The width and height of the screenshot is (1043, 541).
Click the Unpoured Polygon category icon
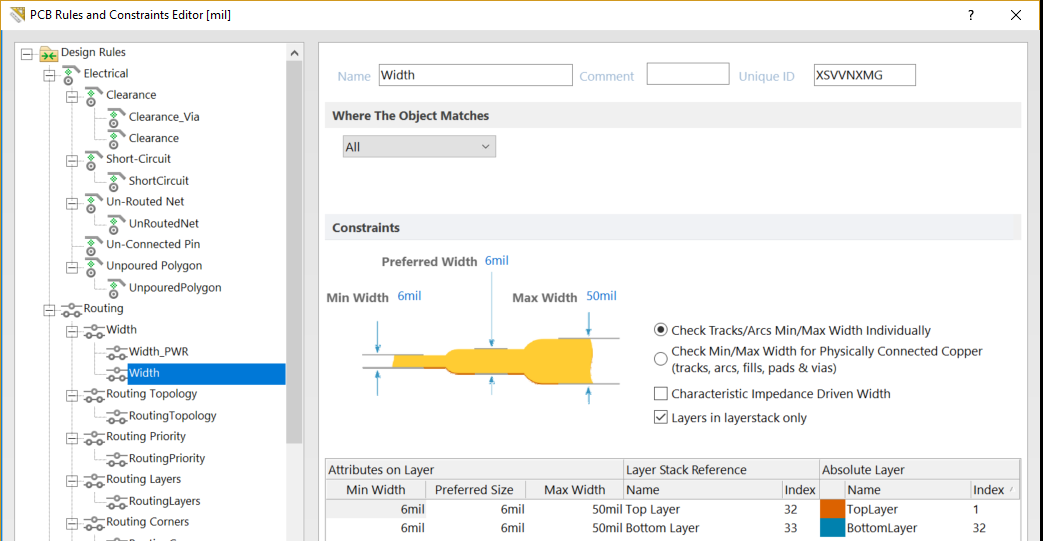[94, 267]
